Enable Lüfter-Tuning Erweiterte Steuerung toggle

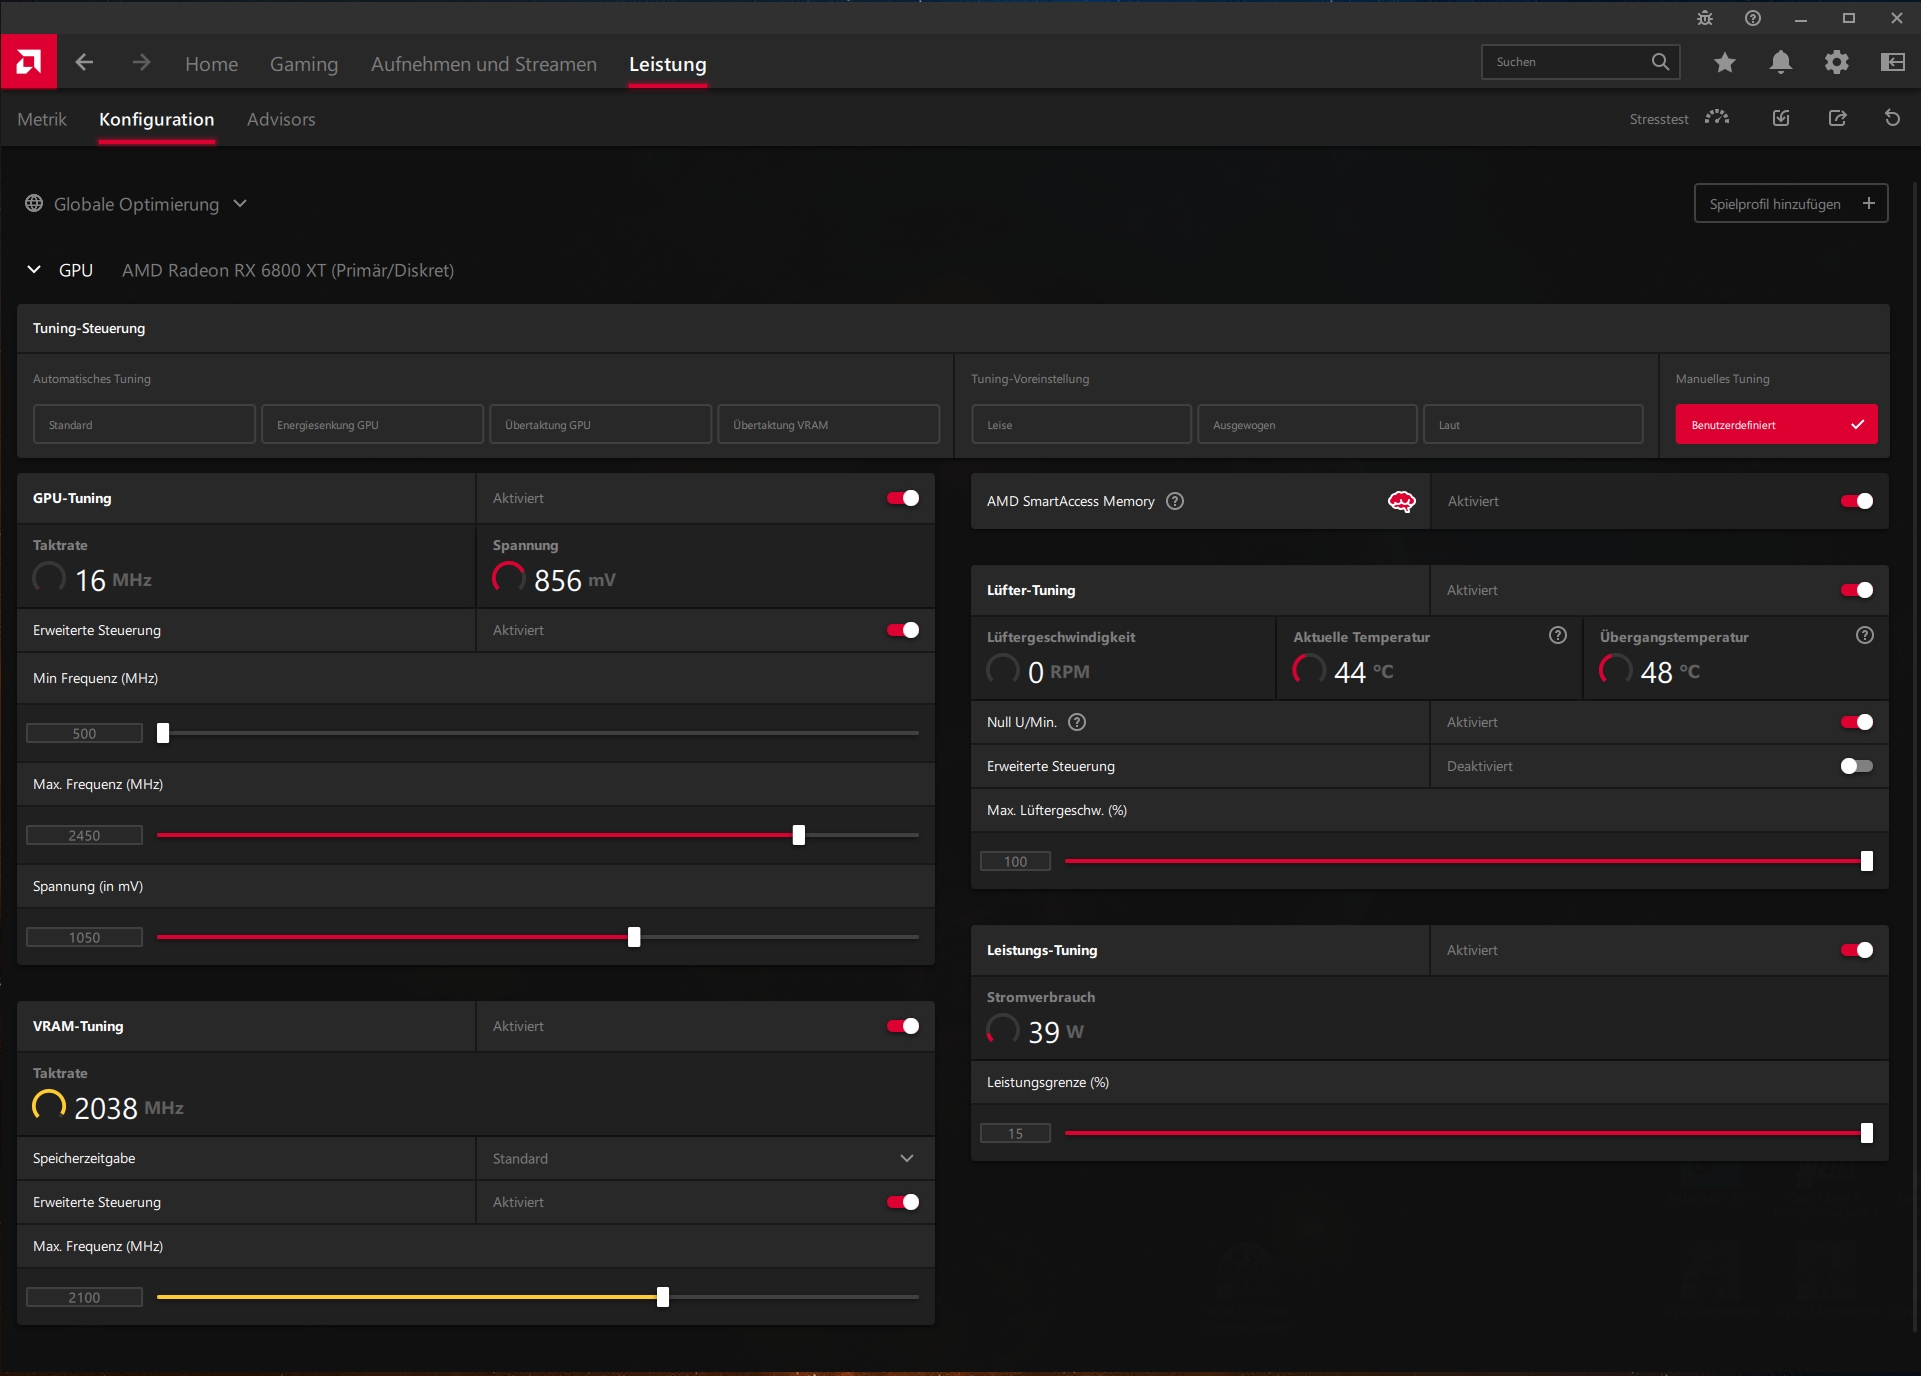(x=1856, y=767)
